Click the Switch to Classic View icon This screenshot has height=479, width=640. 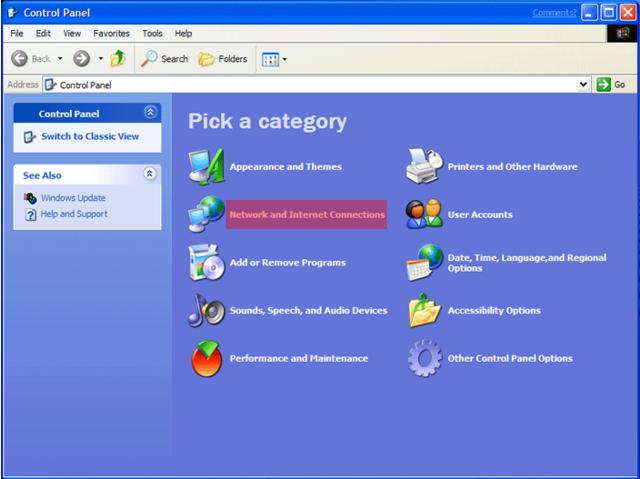point(30,137)
